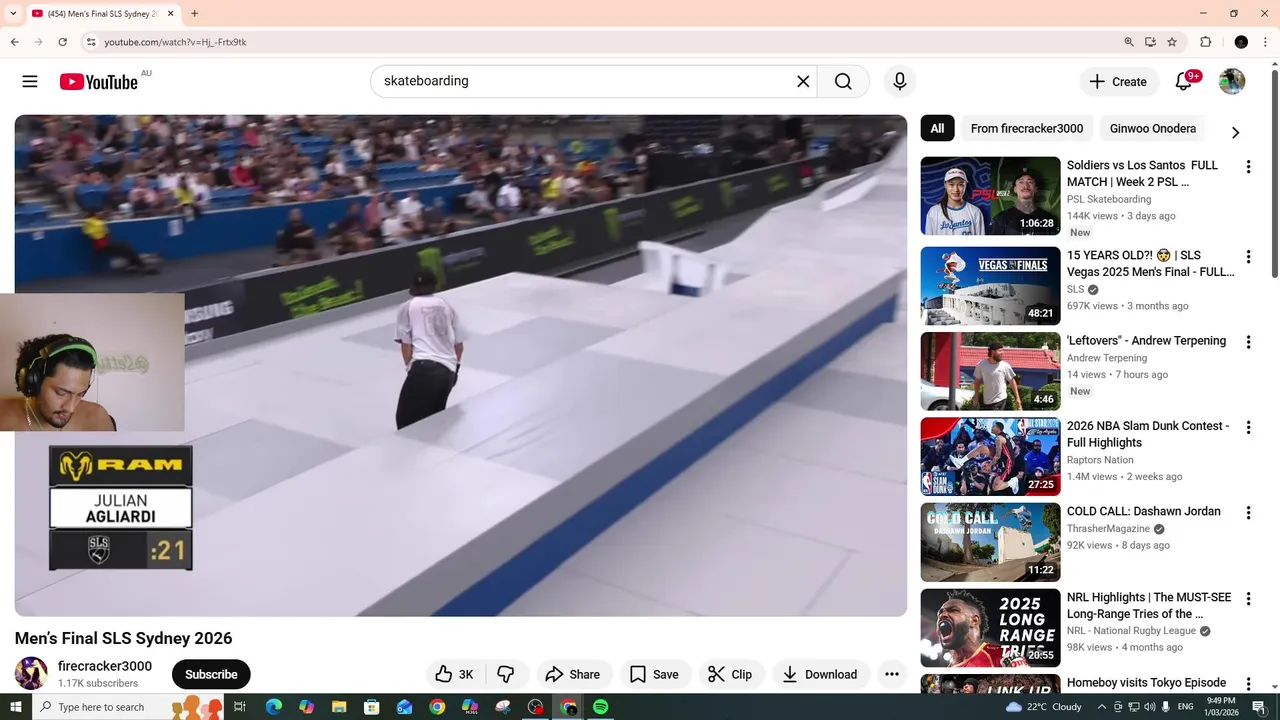Open COLD CALL: Dashawn Jordan thumbnail
1280x720 pixels.
[x=990, y=542]
